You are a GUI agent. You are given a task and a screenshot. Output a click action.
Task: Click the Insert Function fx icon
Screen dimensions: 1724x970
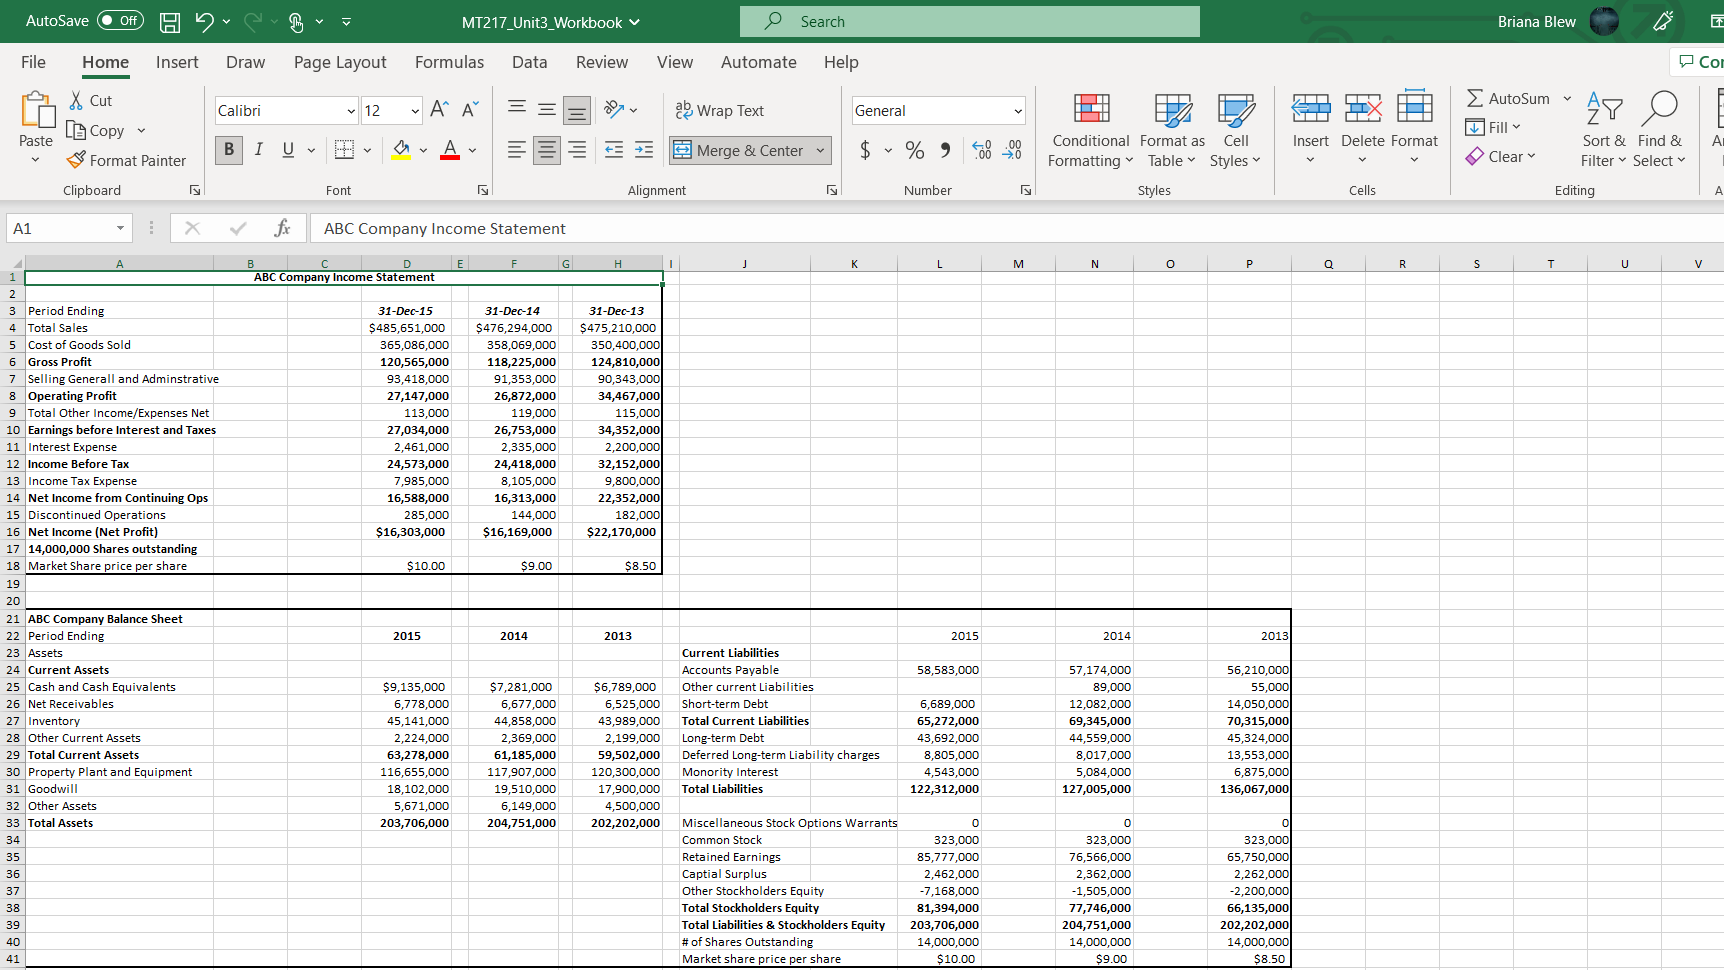pos(282,228)
